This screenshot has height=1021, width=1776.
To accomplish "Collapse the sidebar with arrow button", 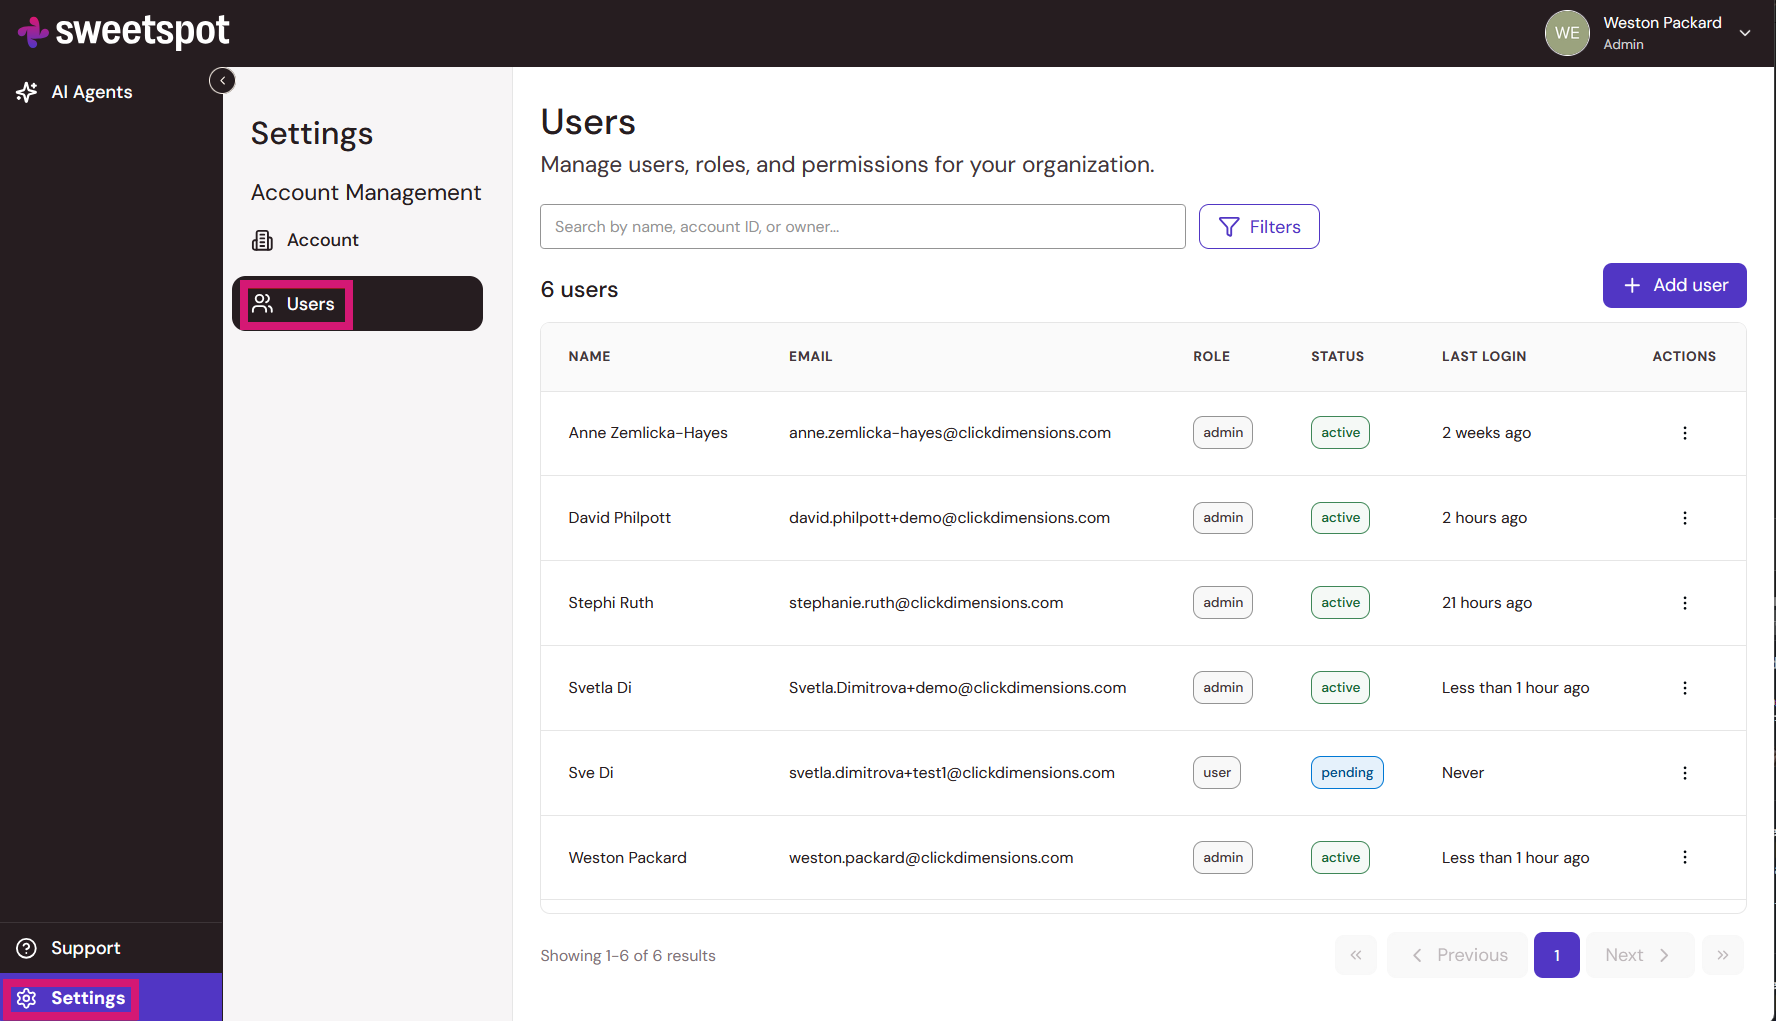I will pos(222,80).
